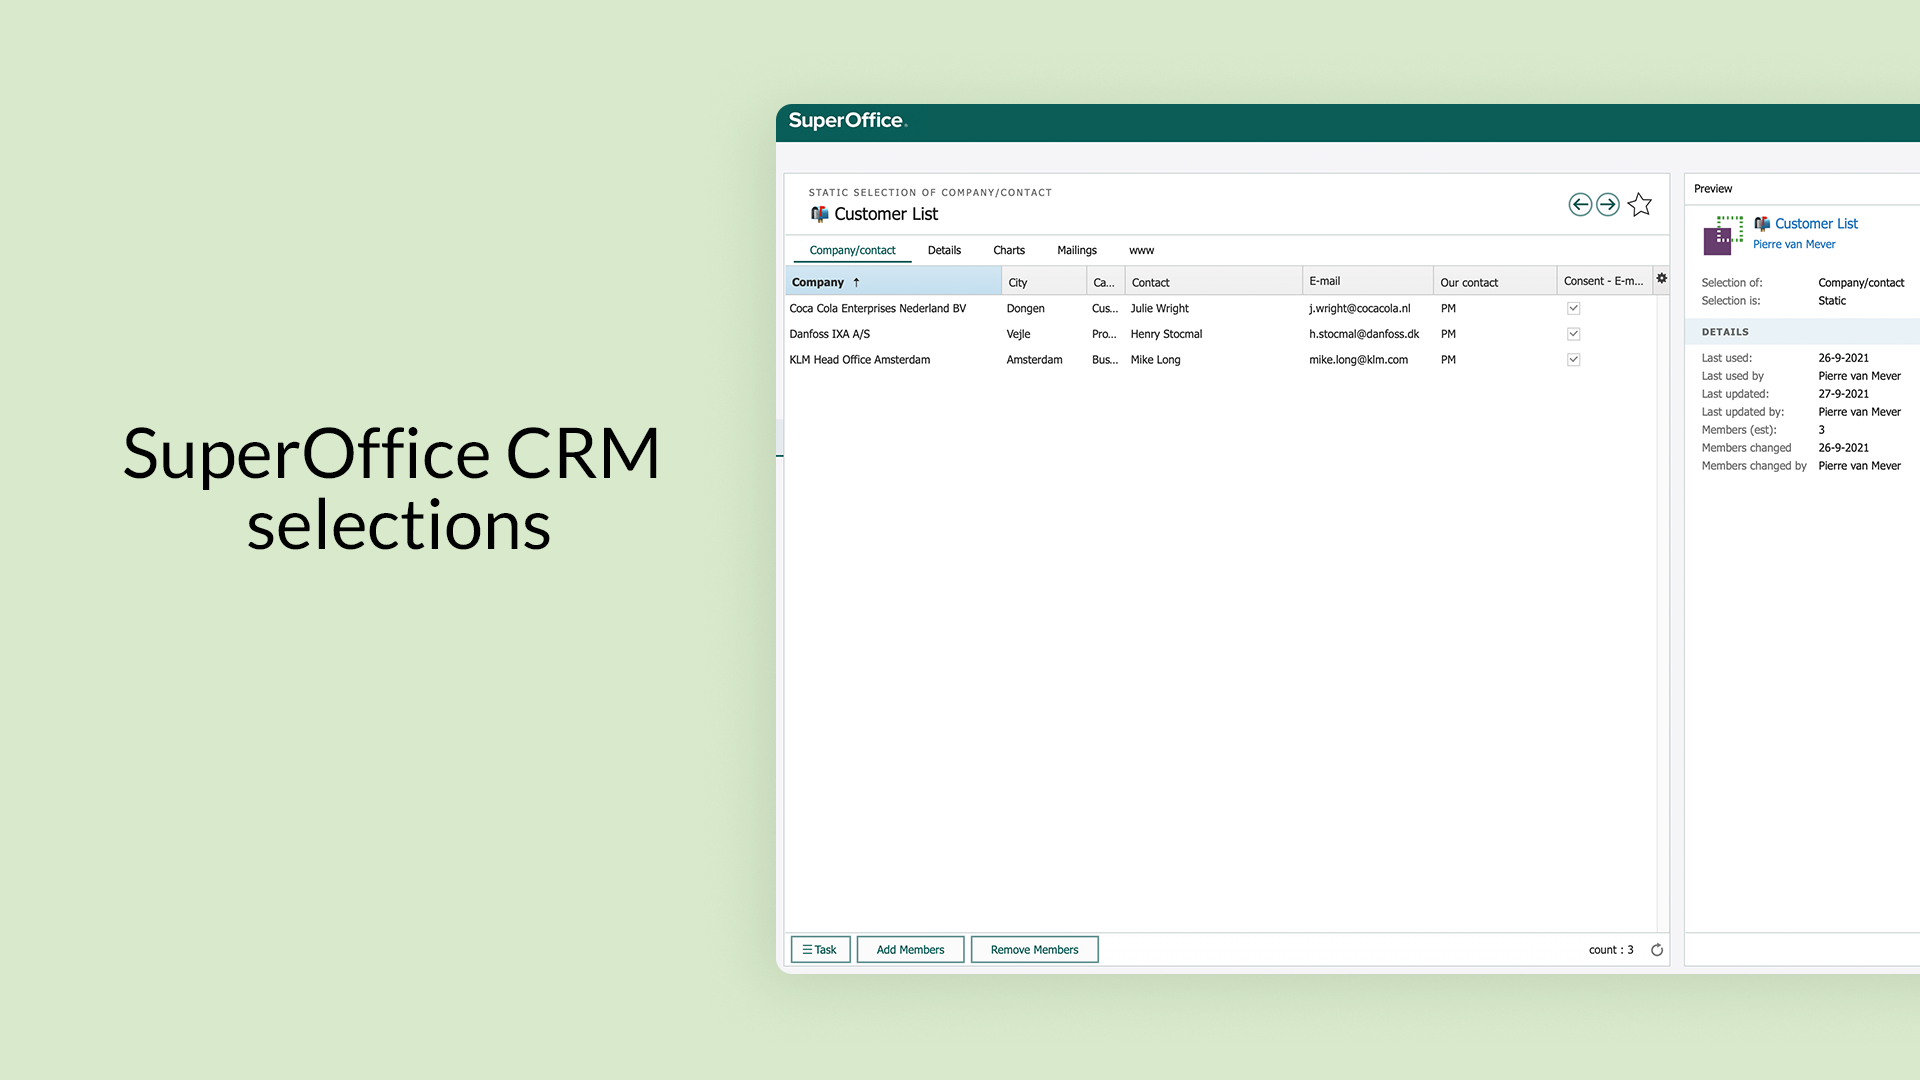This screenshot has height=1080, width=1920.
Task: Switch to Company/contact tab
Action: pos(852,250)
